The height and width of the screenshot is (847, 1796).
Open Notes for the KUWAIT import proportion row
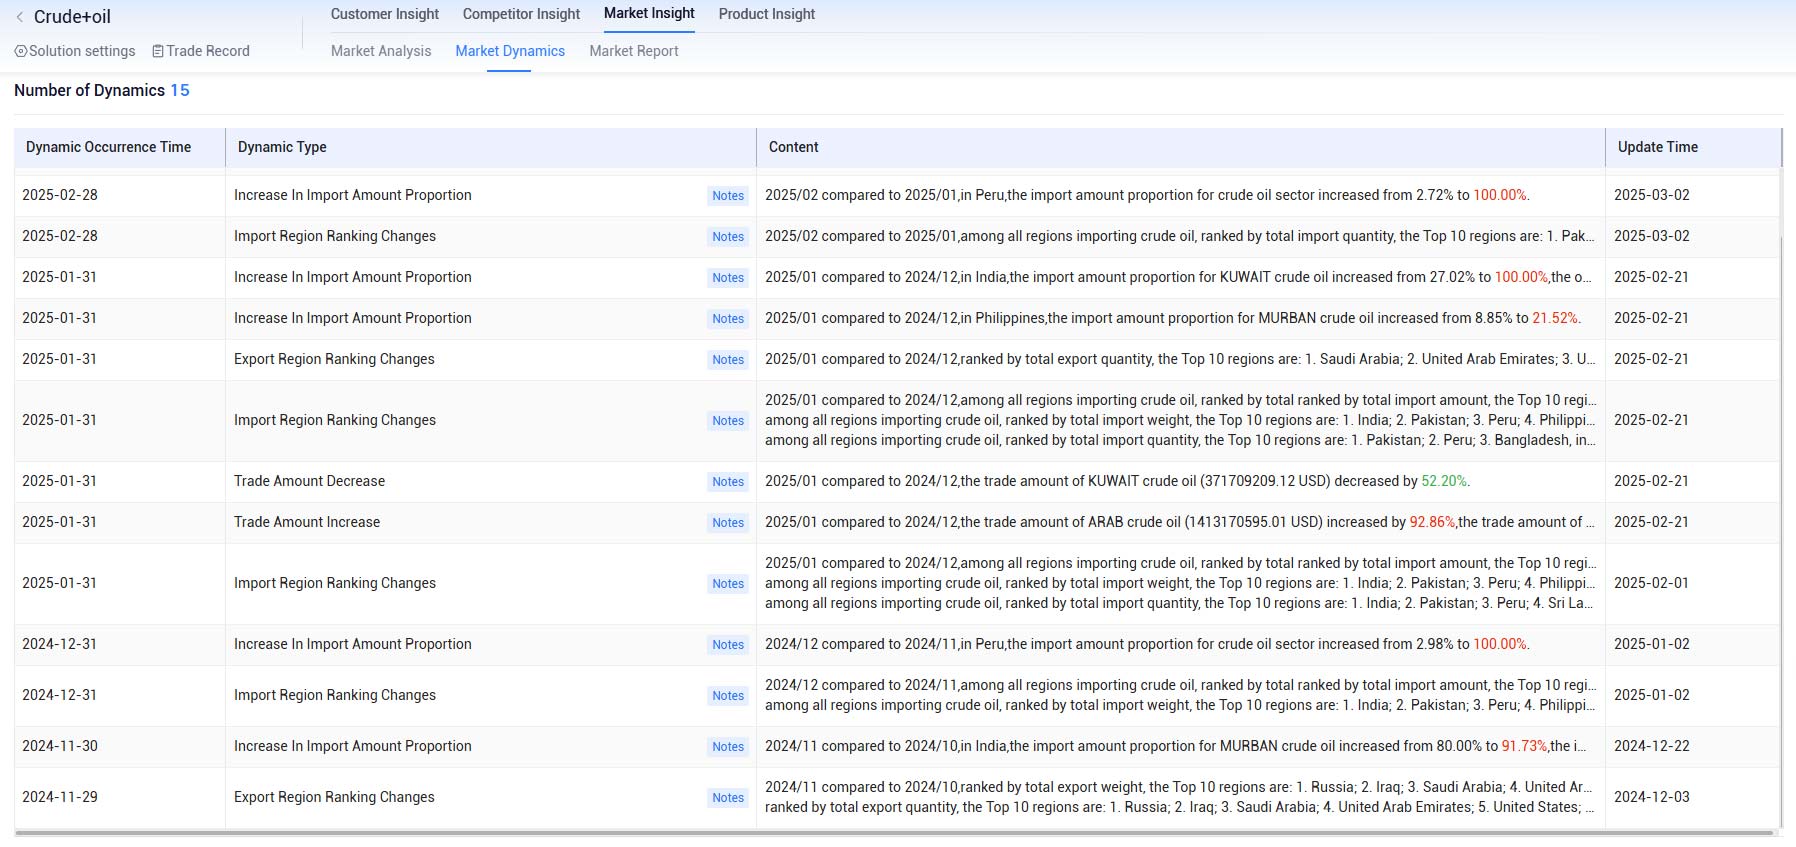728,278
